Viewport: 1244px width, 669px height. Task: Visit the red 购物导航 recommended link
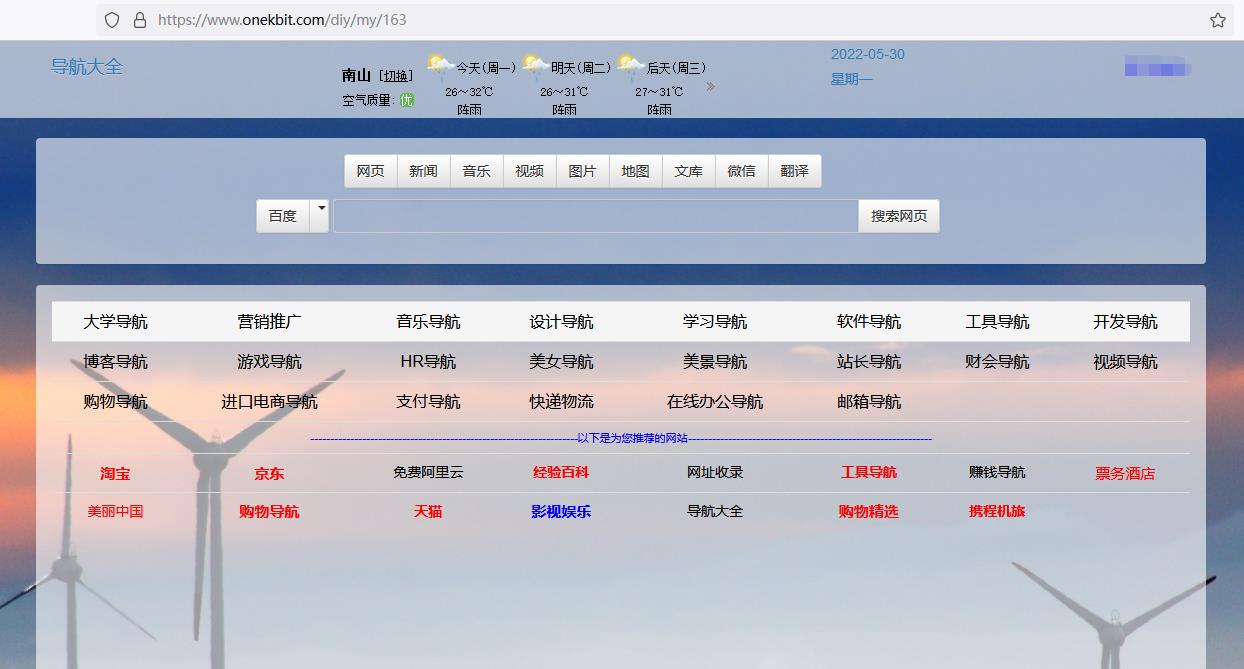point(269,512)
